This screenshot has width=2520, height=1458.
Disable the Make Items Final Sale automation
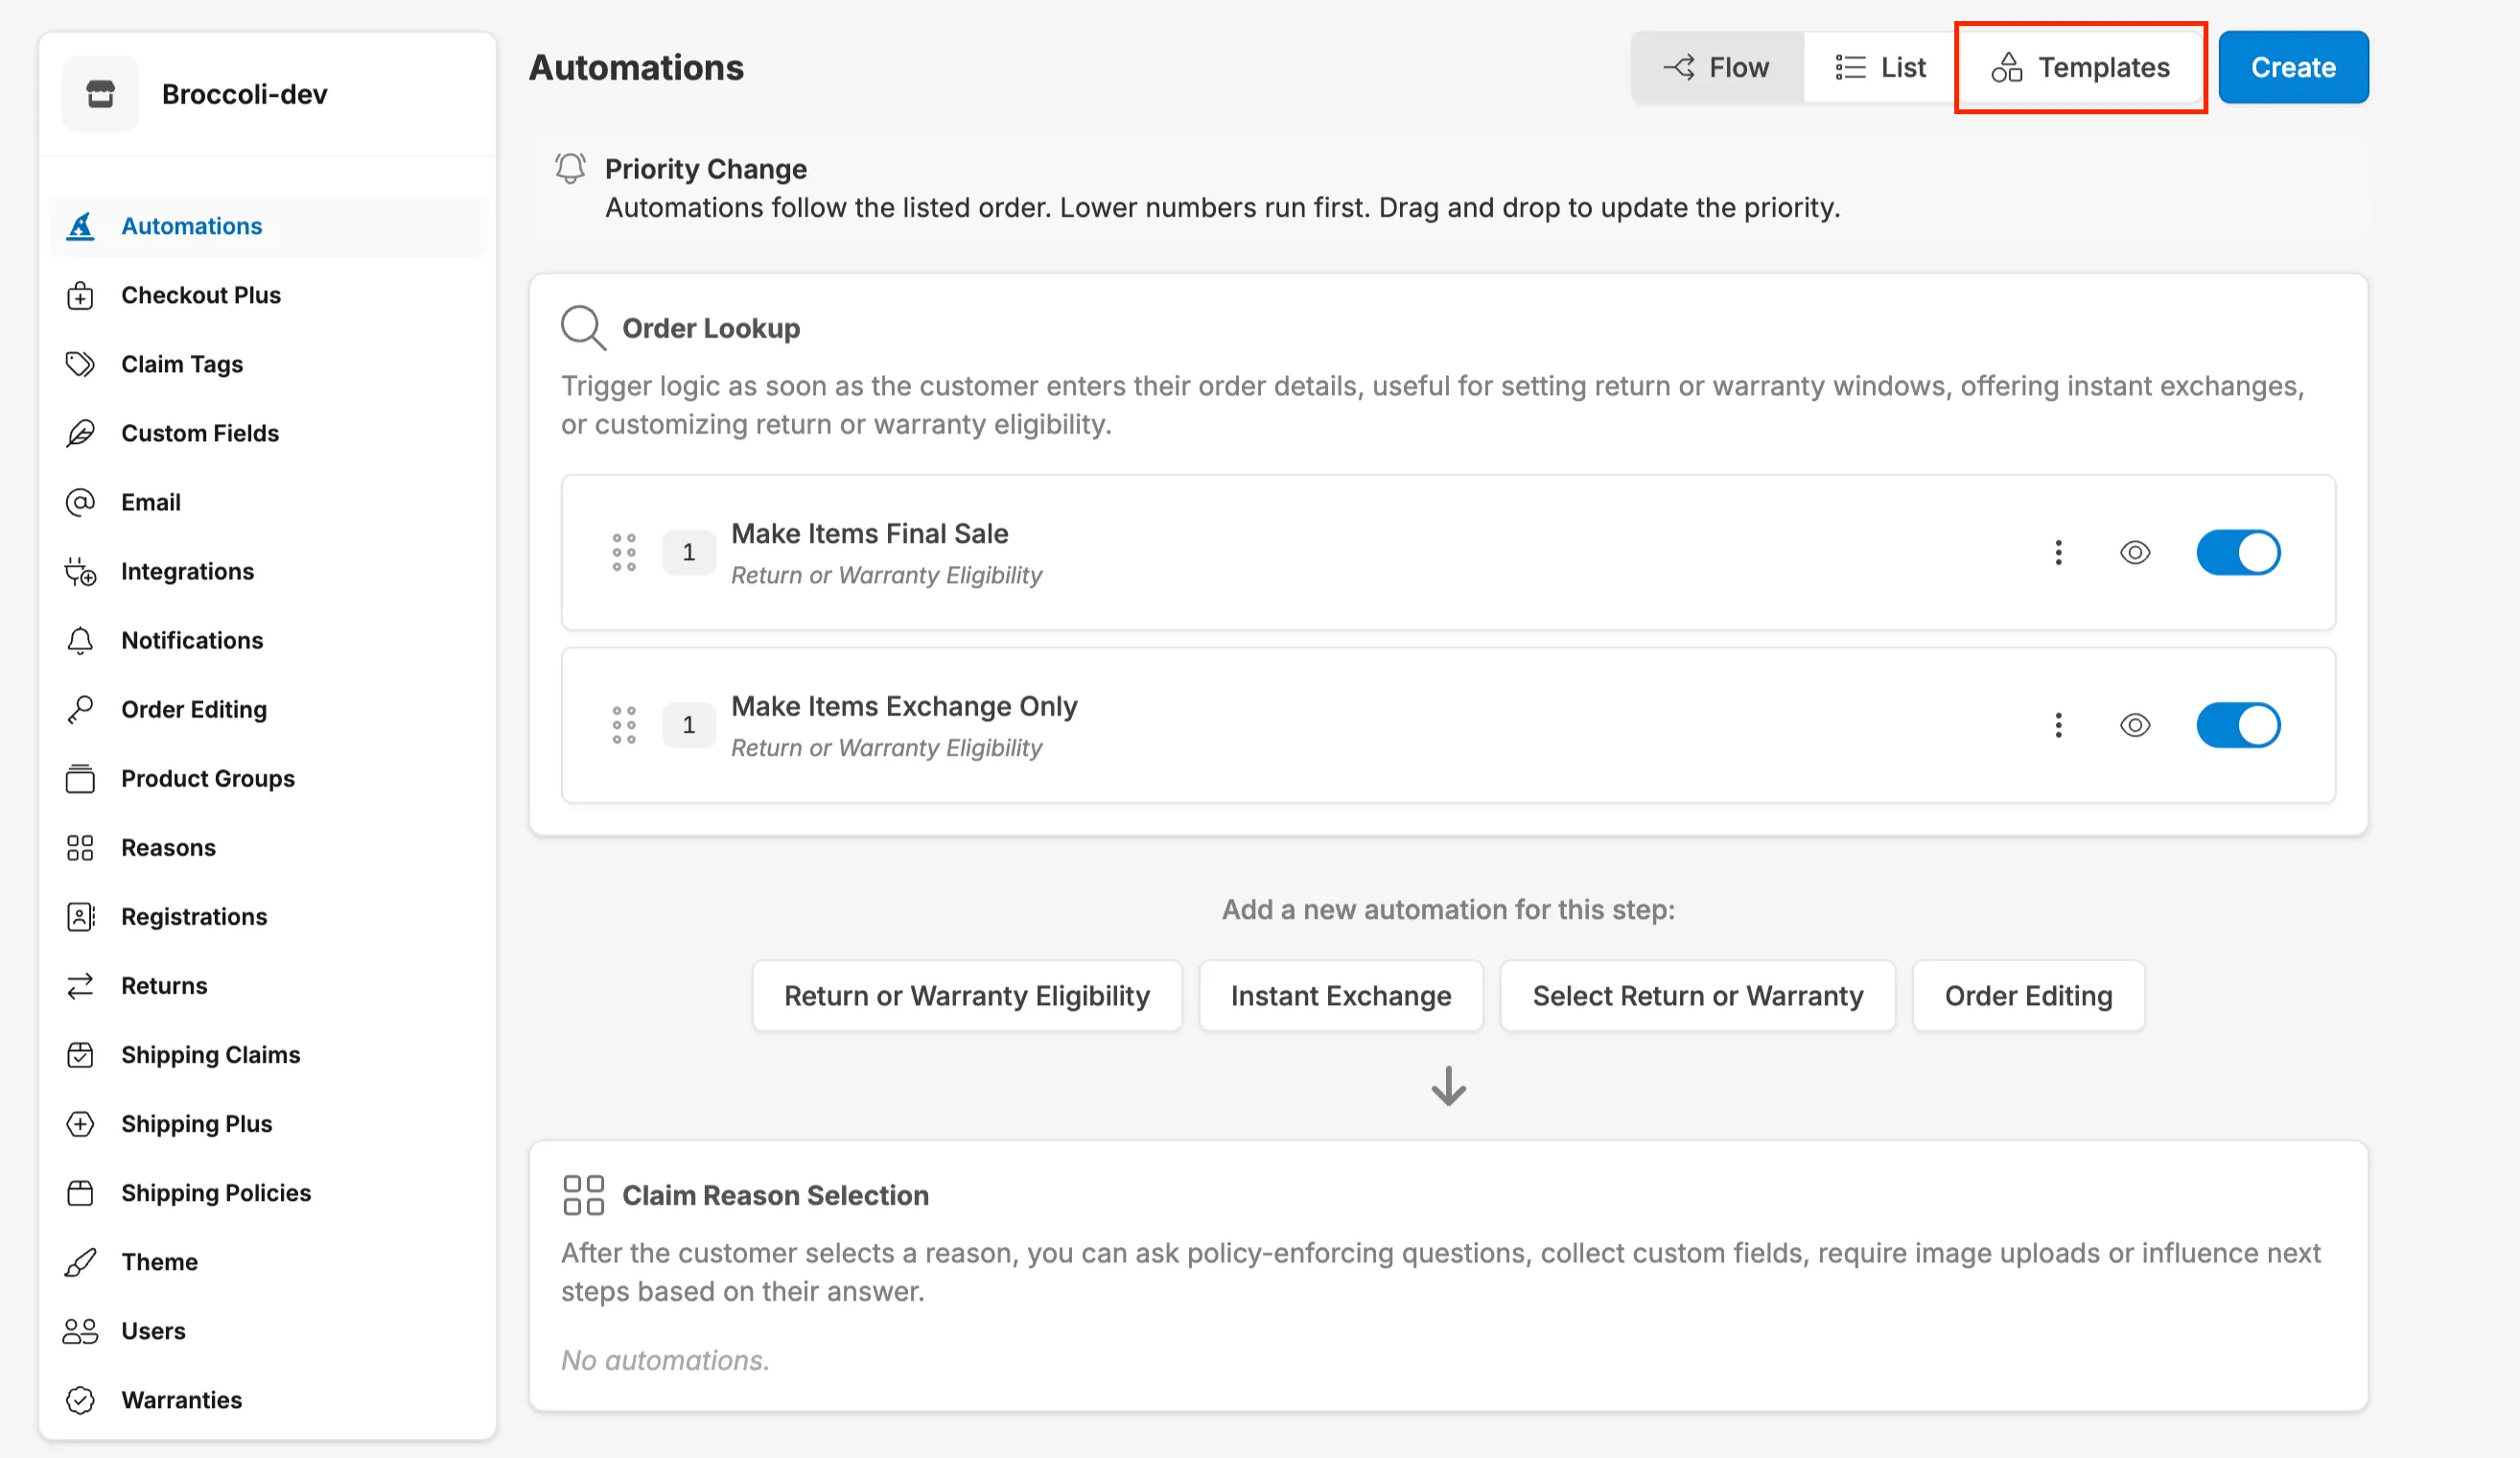(2239, 552)
